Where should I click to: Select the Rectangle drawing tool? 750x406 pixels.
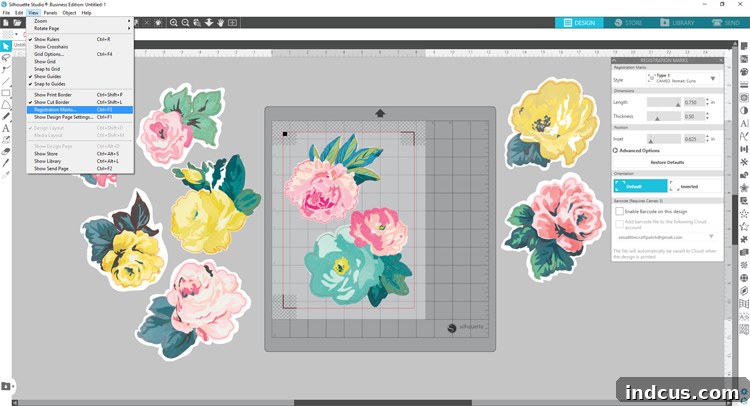pos(6,93)
